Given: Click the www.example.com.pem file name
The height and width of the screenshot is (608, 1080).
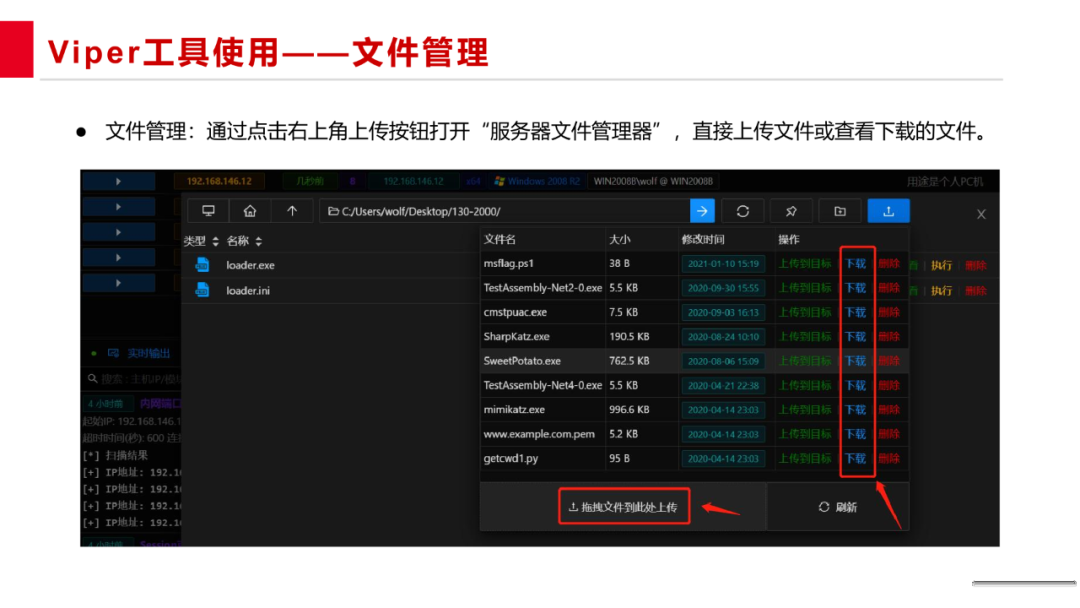Looking at the screenshot, I should click(539, 434).
